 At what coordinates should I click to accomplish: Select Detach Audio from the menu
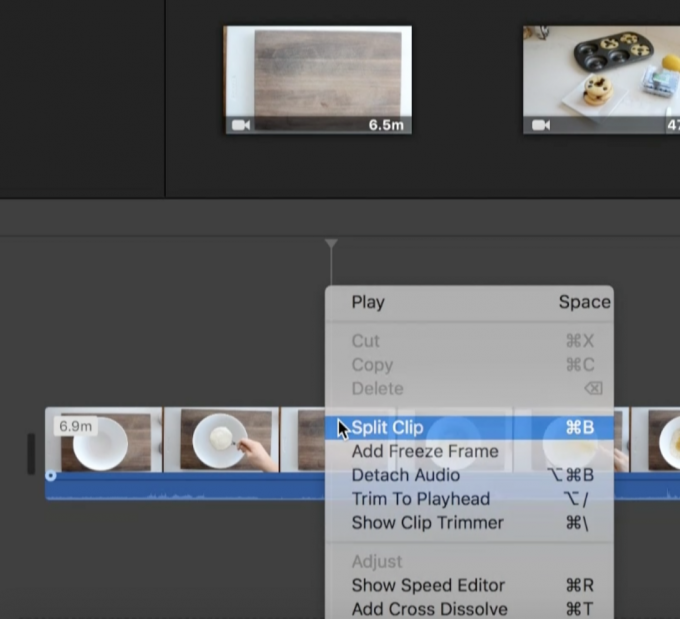coord(469,475)
